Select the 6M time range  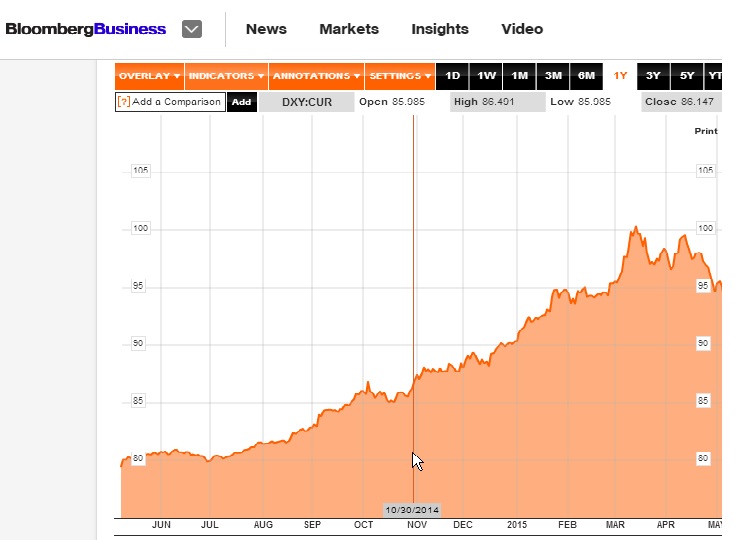click(x=586, y=76)
